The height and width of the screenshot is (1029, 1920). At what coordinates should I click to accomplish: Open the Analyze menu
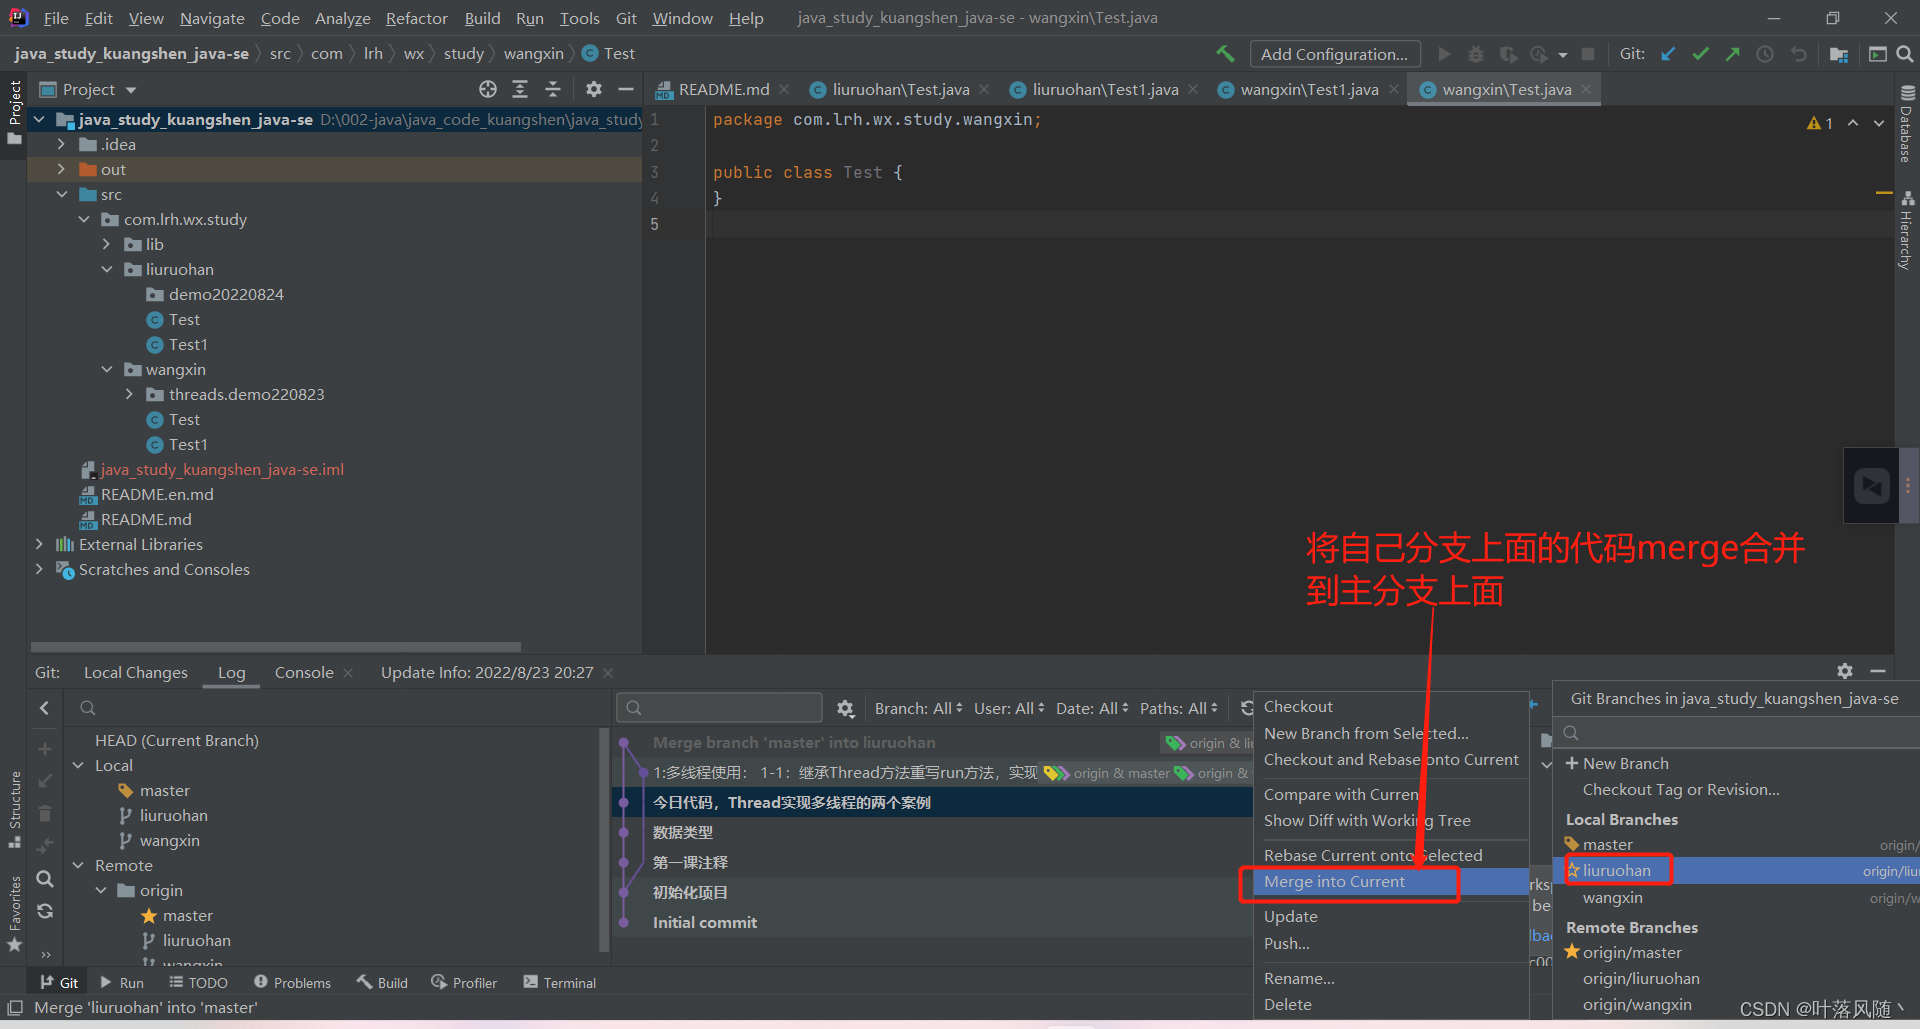tap(342, 18)
